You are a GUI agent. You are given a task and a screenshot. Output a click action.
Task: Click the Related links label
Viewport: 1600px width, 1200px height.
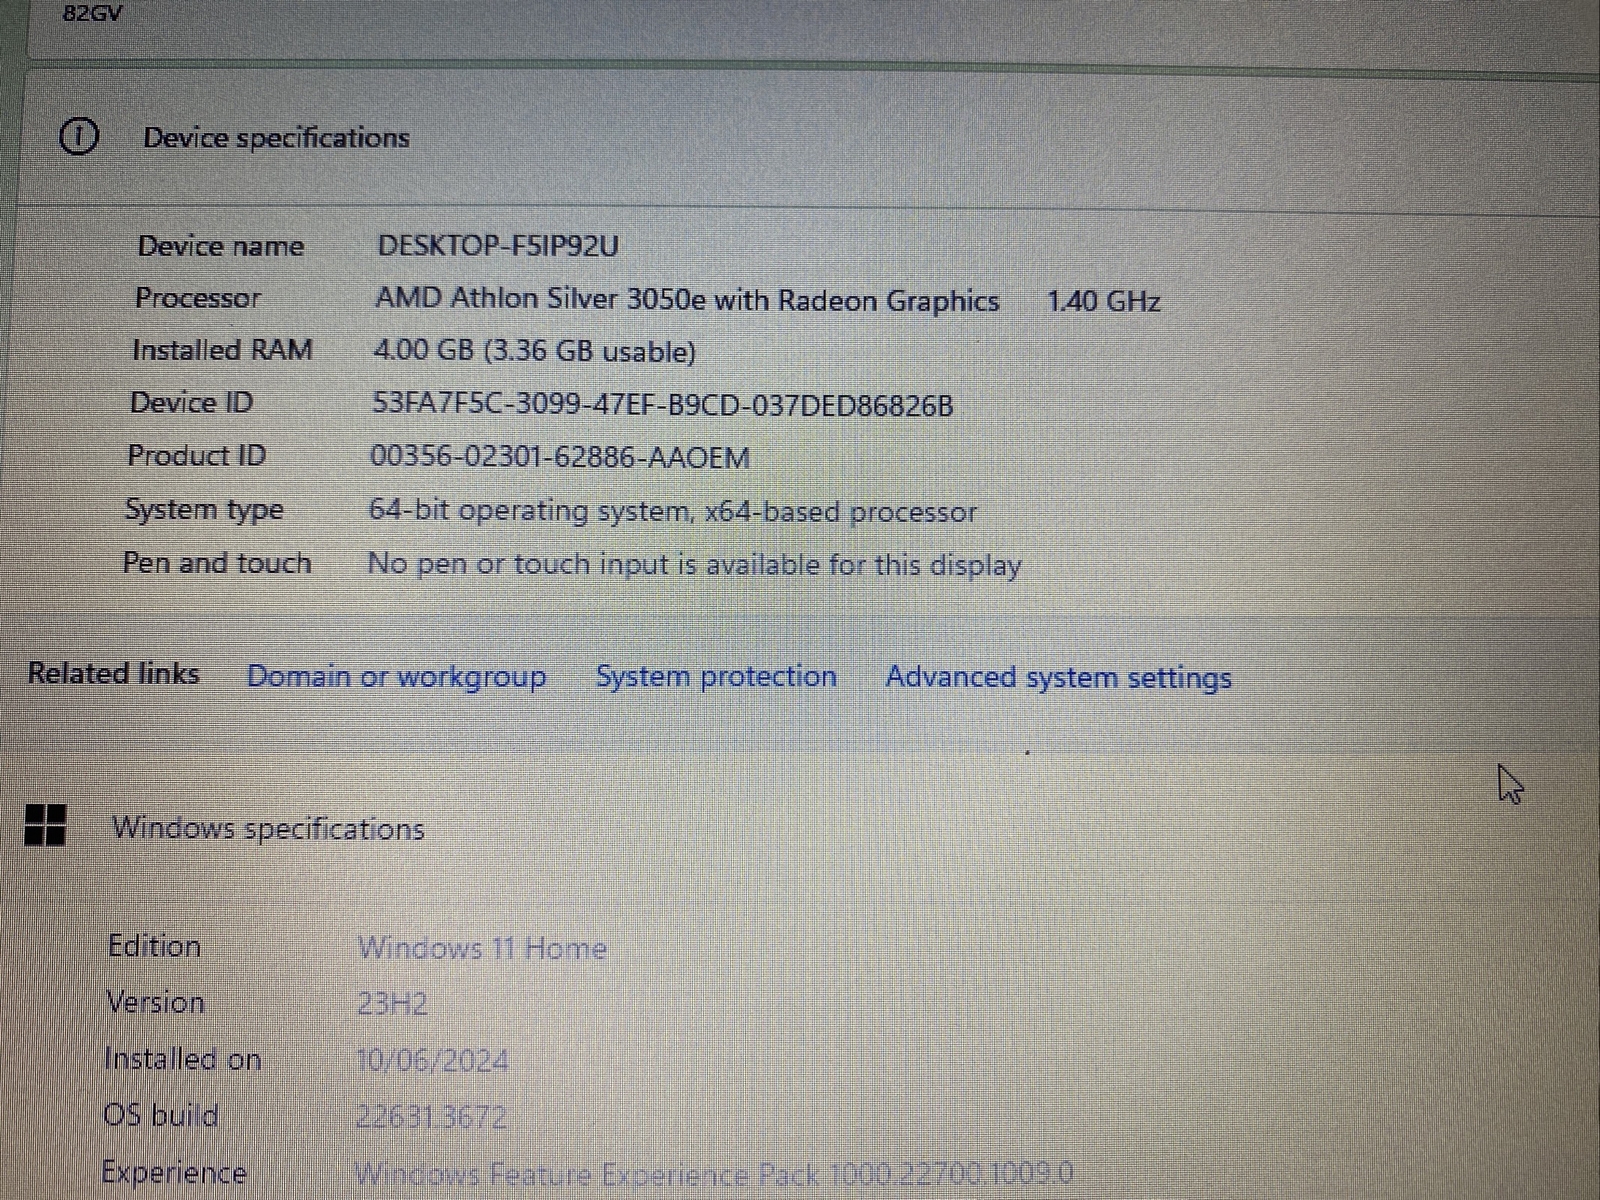pyautogui.click(x=113, y=674)
